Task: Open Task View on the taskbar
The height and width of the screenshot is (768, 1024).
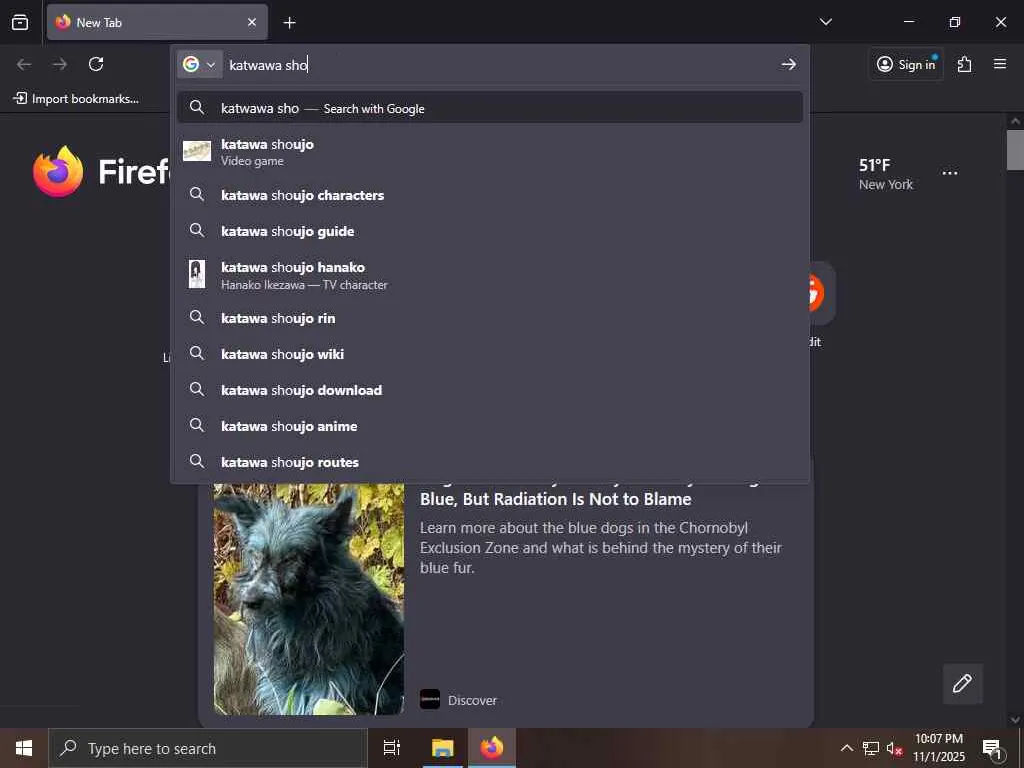Action: click(x=392, y=748)
